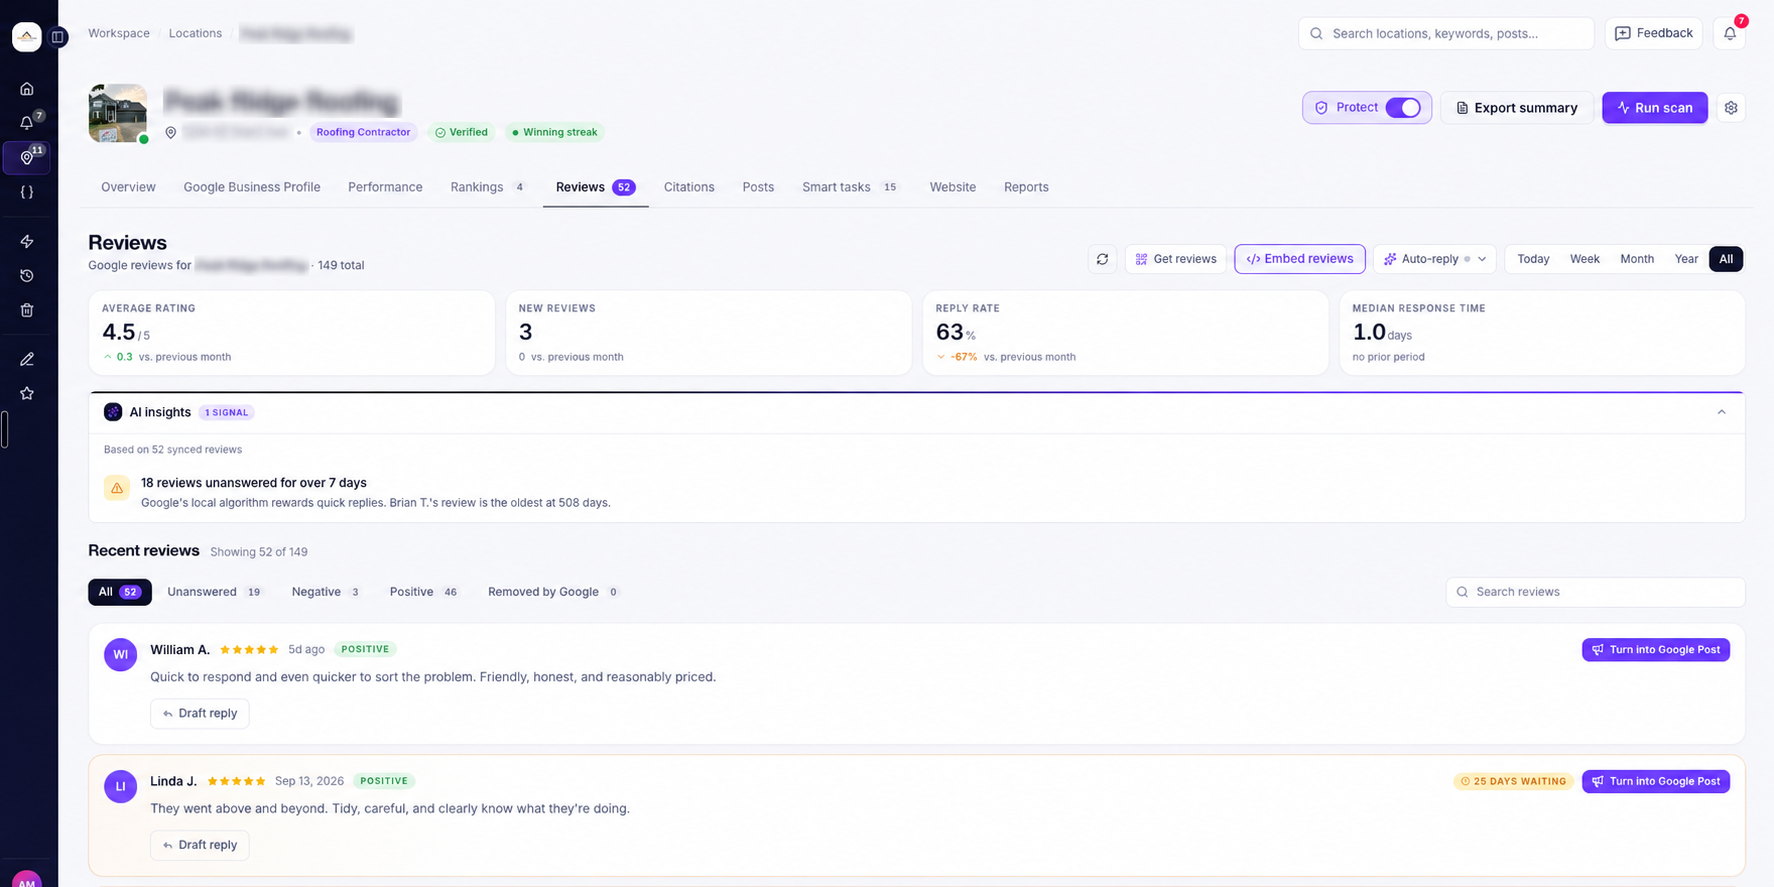
Task: Open the star favorites icon in sidebar
Action: [x=27, y=393]
